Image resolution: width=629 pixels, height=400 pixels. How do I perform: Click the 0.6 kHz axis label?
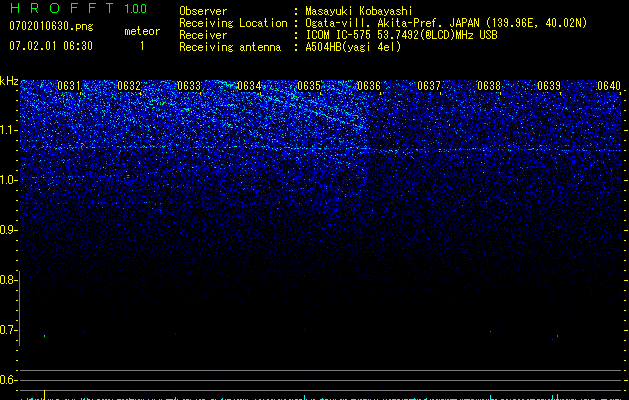click(8, 380)
